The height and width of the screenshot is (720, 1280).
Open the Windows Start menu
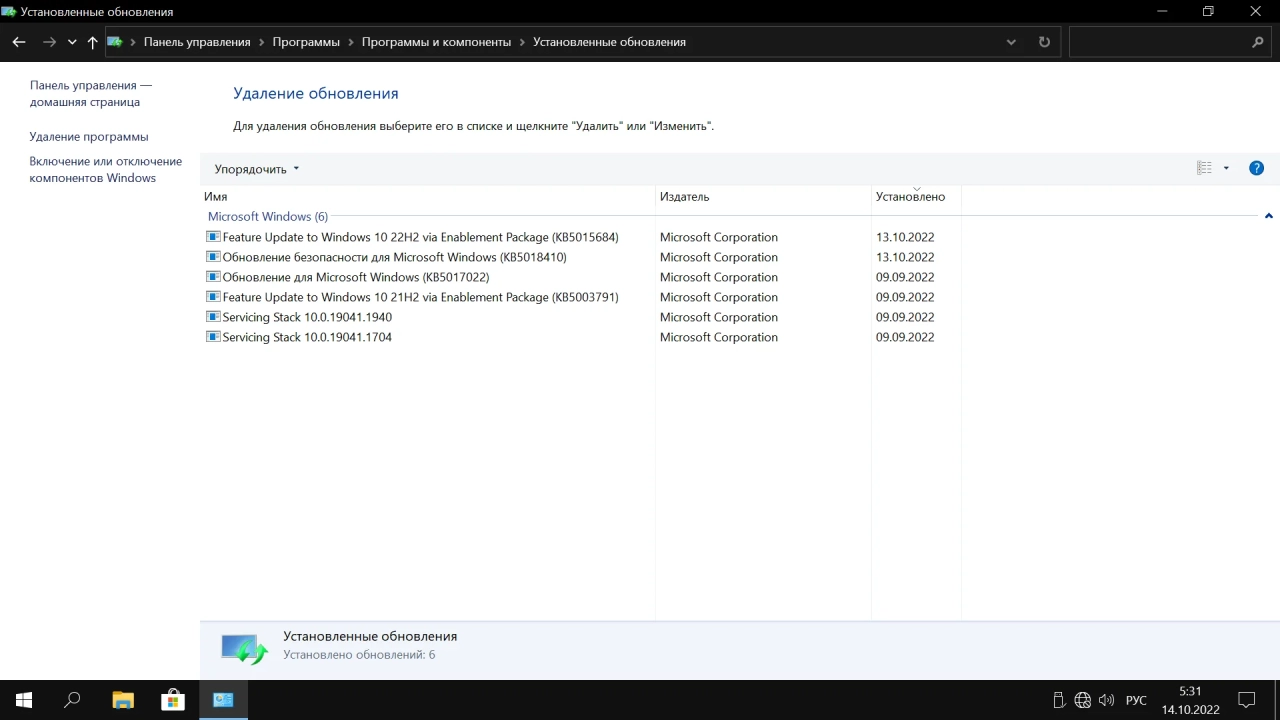24,700
